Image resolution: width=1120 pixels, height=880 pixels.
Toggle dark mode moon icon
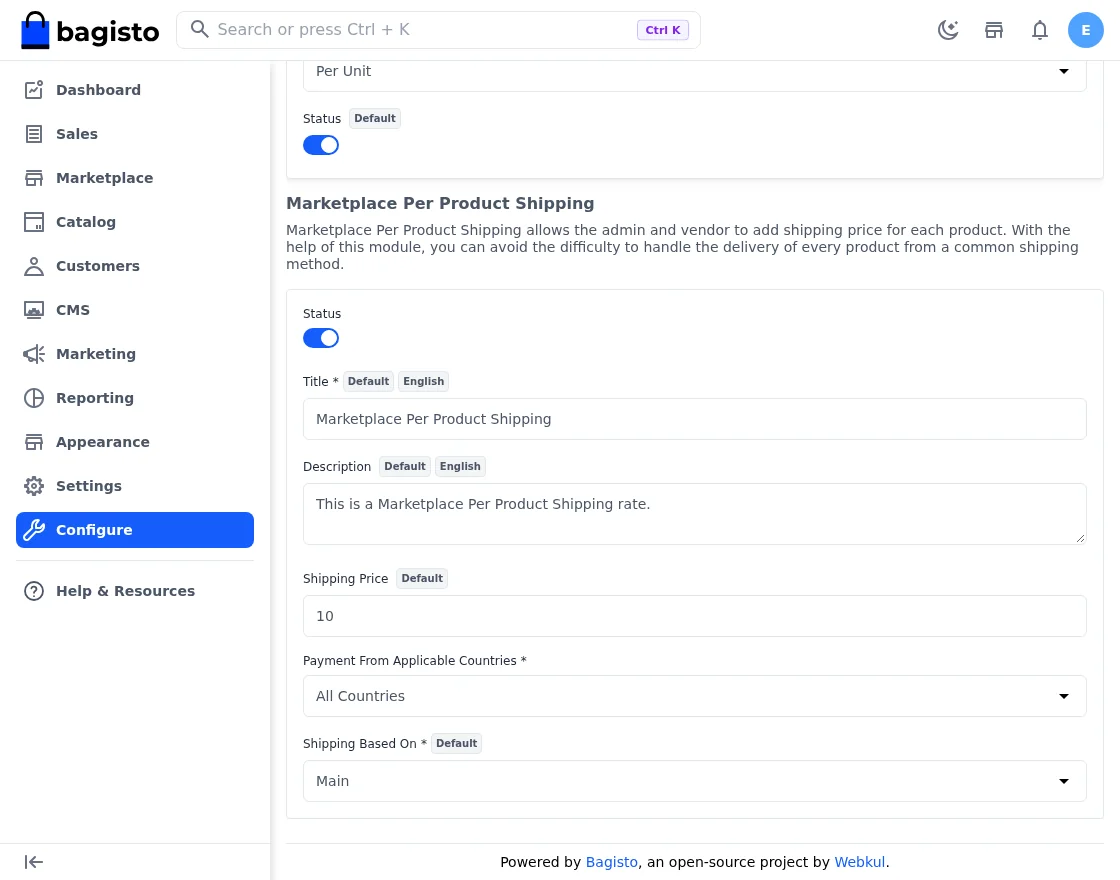[948, 30]
